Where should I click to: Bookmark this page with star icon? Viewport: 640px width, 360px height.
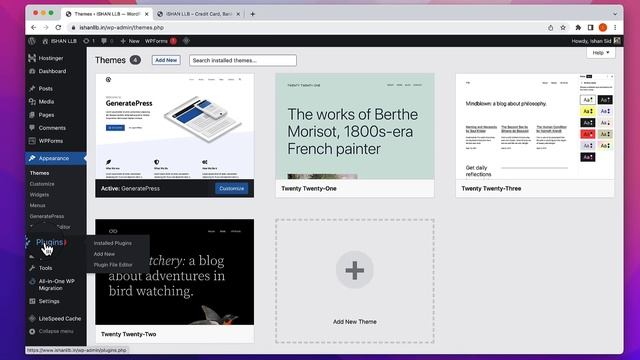[x=563, y=28]
